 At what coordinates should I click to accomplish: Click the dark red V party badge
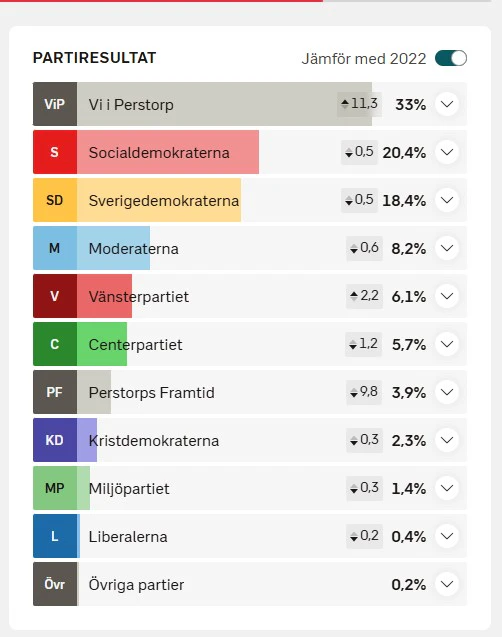55,296
